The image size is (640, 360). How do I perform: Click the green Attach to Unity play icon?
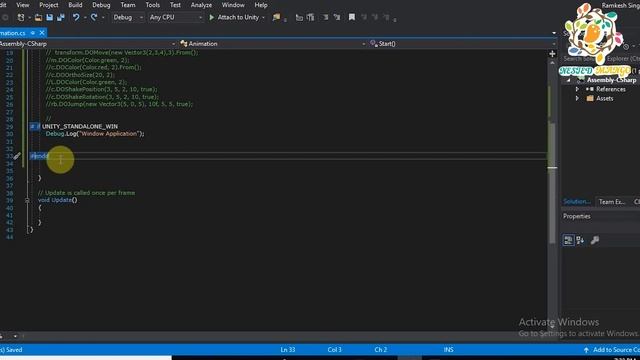pyautogui.click(x=211, y=17)
